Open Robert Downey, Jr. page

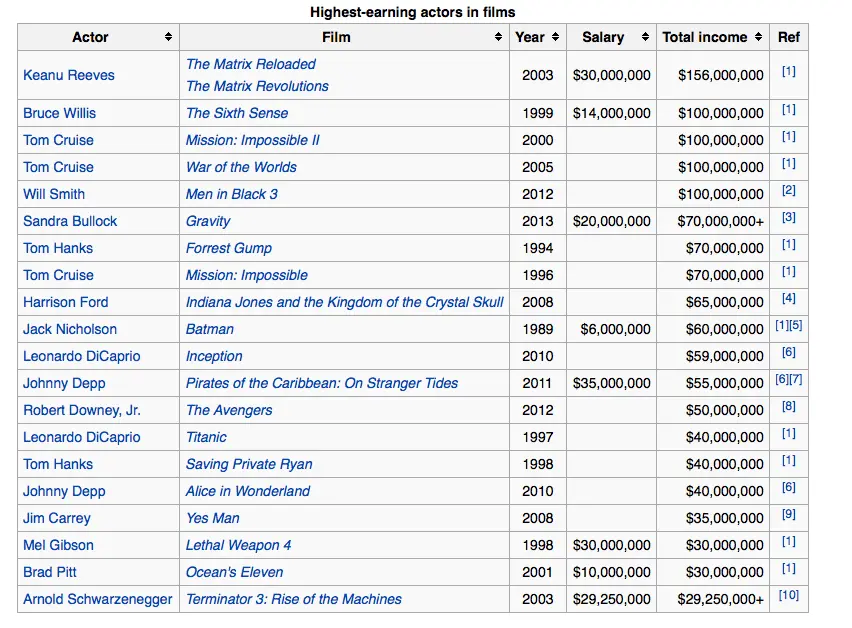82,410
